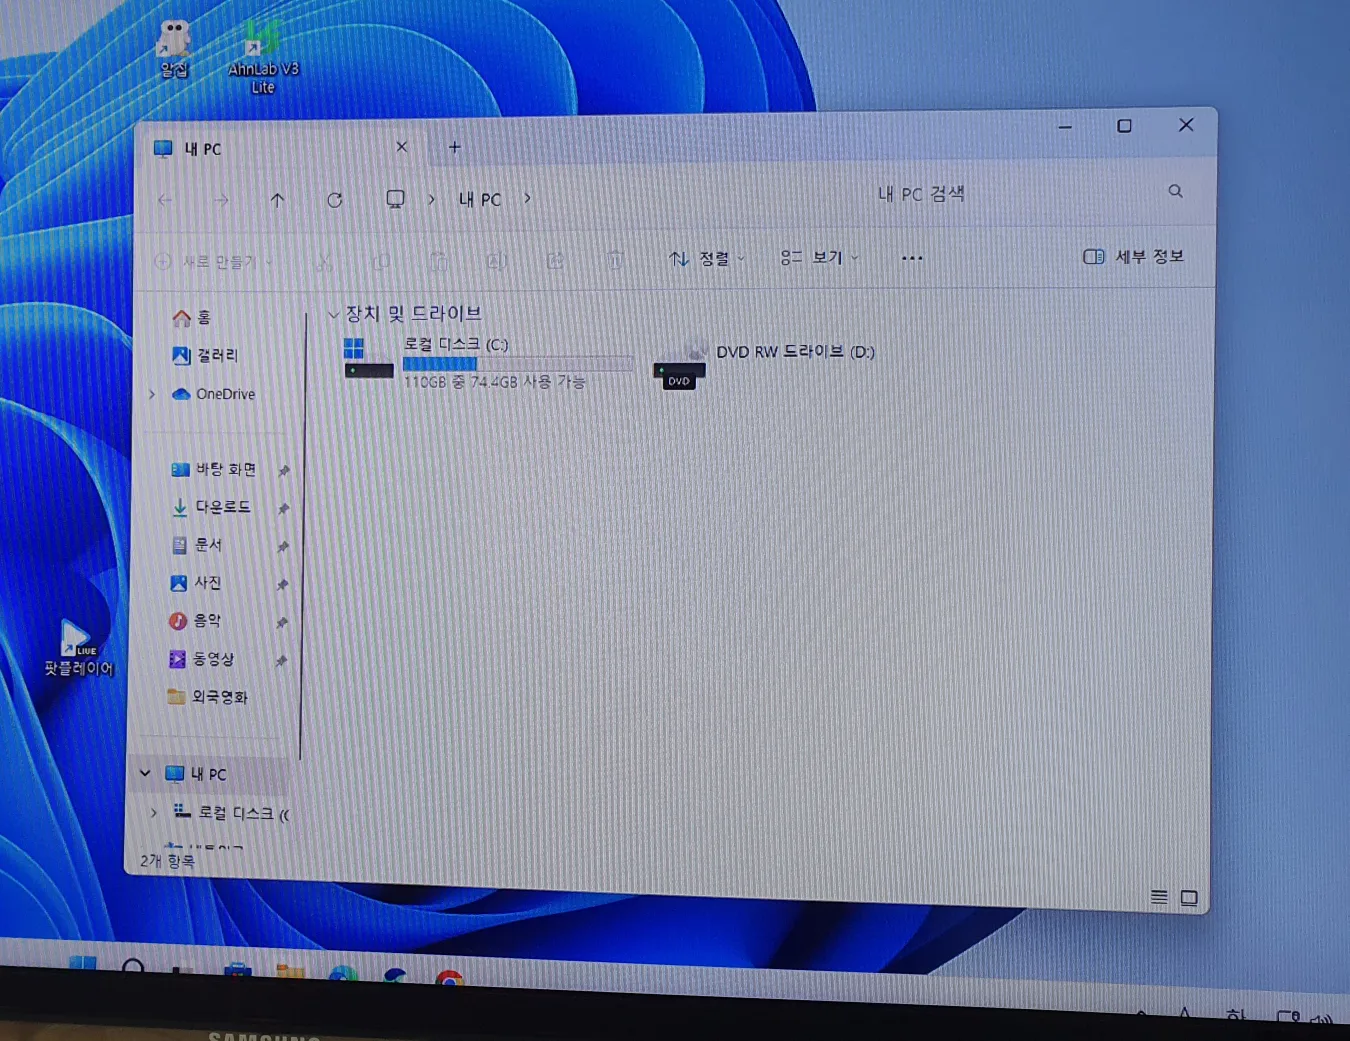This screenshot has height=1041, width=1350.
Task: Open the 보기 view dropdown
Action: [x=820, y=258]
